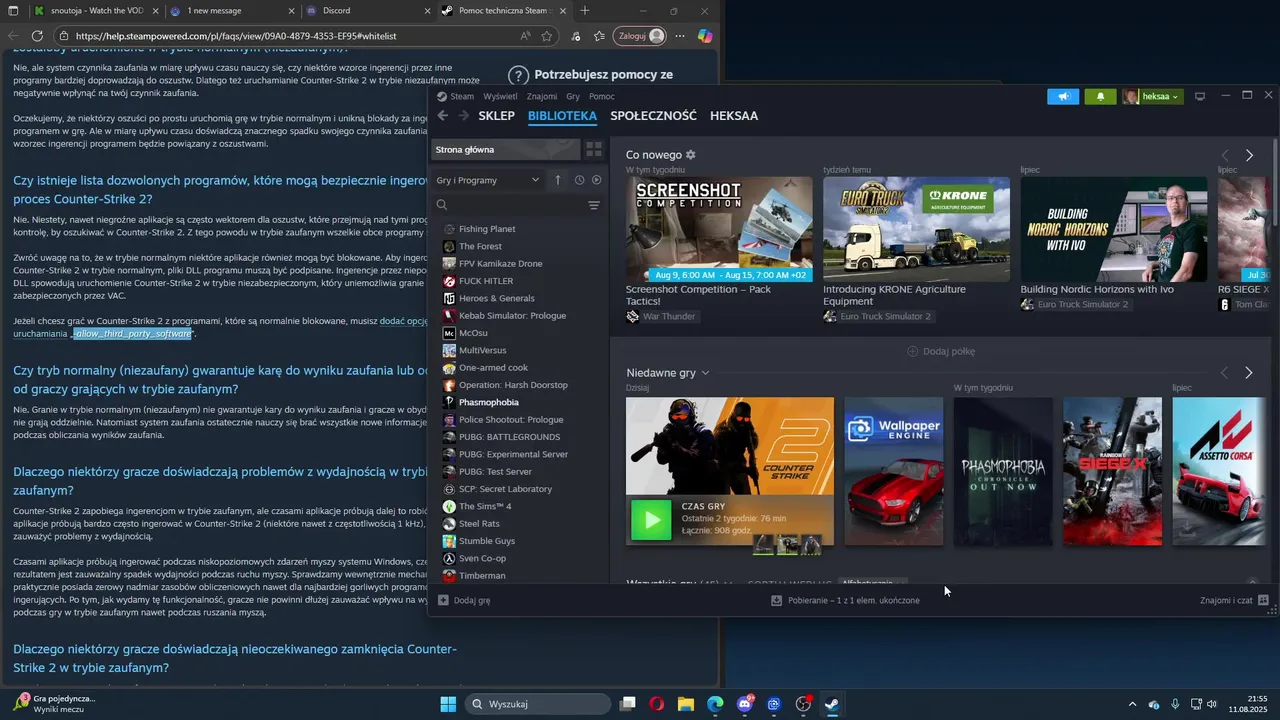Toggle sort by recent activity clock icon
1280x720 pixels.
(579, 180)
